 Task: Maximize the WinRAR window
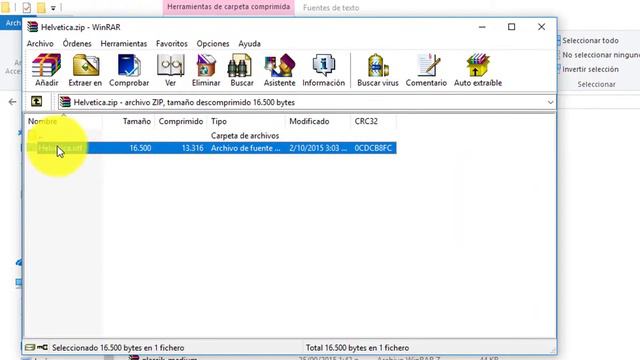click(511, 27)
